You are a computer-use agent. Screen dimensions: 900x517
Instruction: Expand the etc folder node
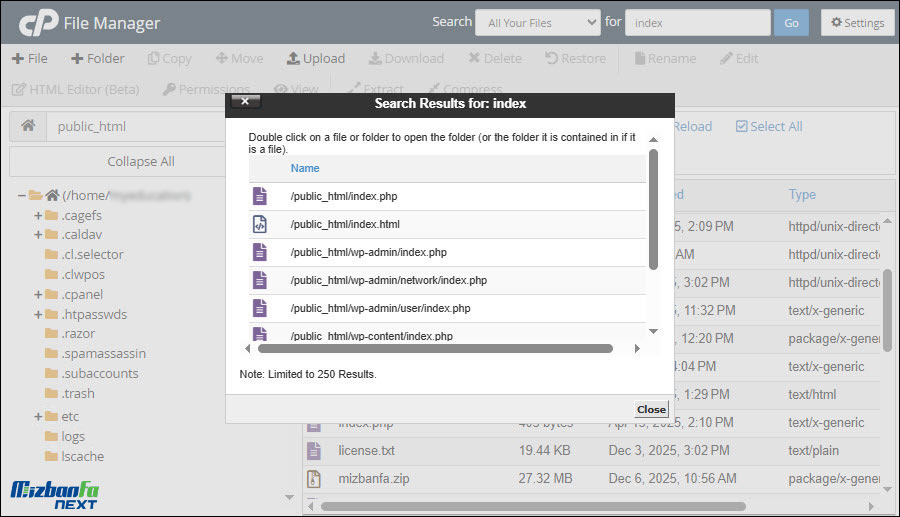tap(38, 416)
